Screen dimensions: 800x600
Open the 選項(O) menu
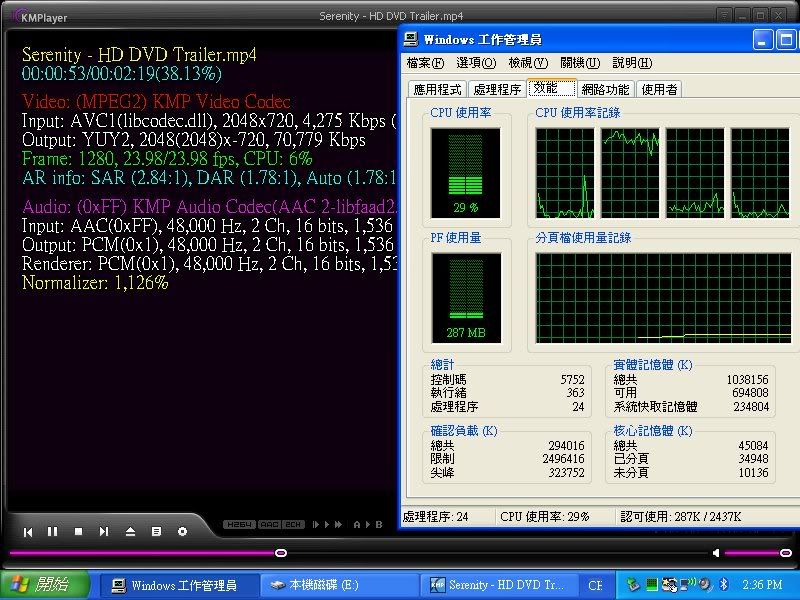coord(476,63)
